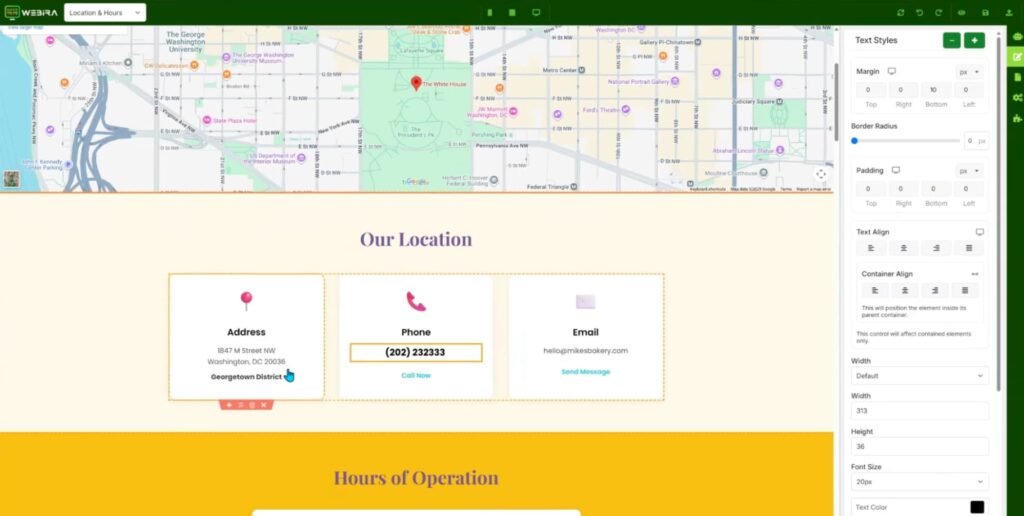Open the settings gears tab in right sidebar
This screenshot has height=516, width=1024.
point(1016,97)
